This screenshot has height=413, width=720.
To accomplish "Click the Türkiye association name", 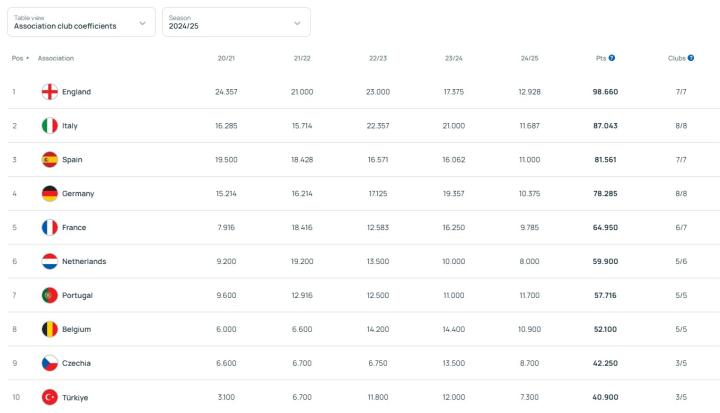I will [75, 397].
